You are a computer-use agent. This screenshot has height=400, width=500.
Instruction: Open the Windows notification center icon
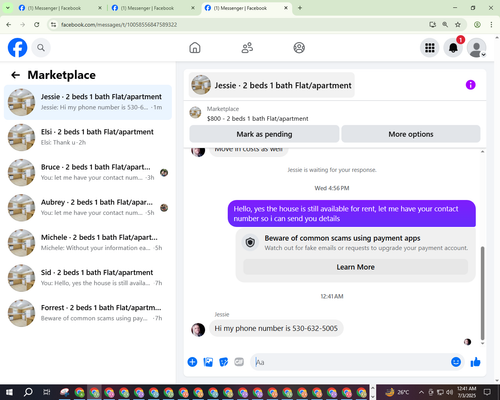pos(487,392)
